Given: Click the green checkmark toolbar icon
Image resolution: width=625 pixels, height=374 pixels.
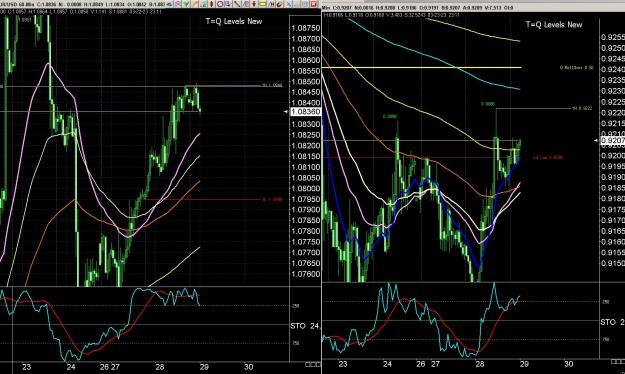Looking at the screenshot, I should pos(186,4).
